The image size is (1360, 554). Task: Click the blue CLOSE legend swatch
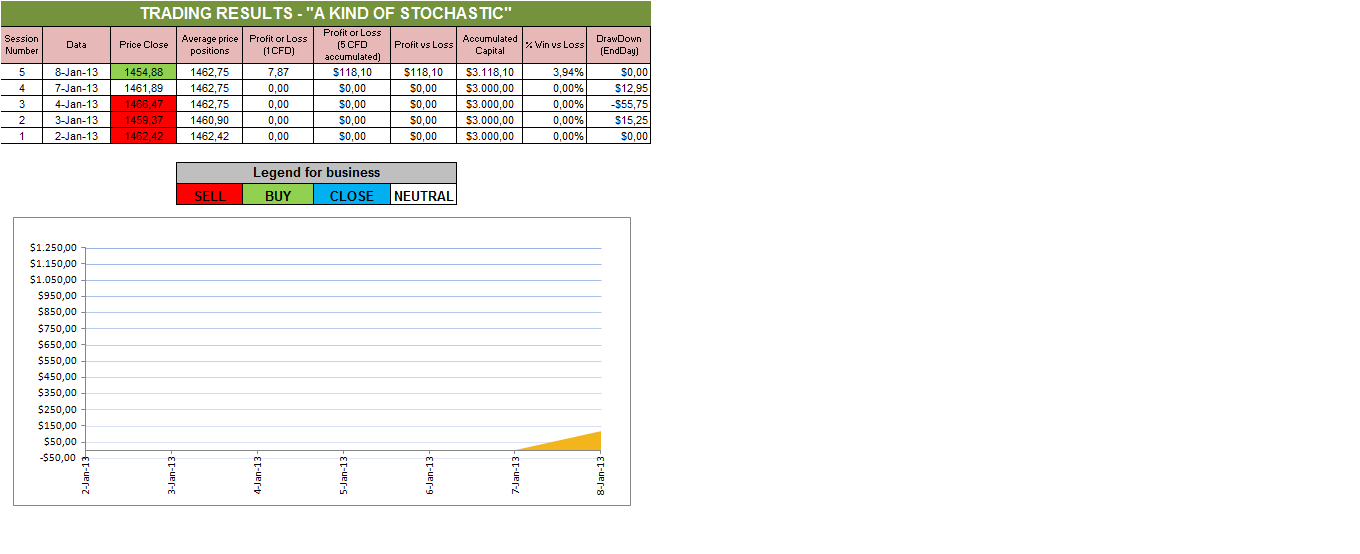(x=351, y=195)
